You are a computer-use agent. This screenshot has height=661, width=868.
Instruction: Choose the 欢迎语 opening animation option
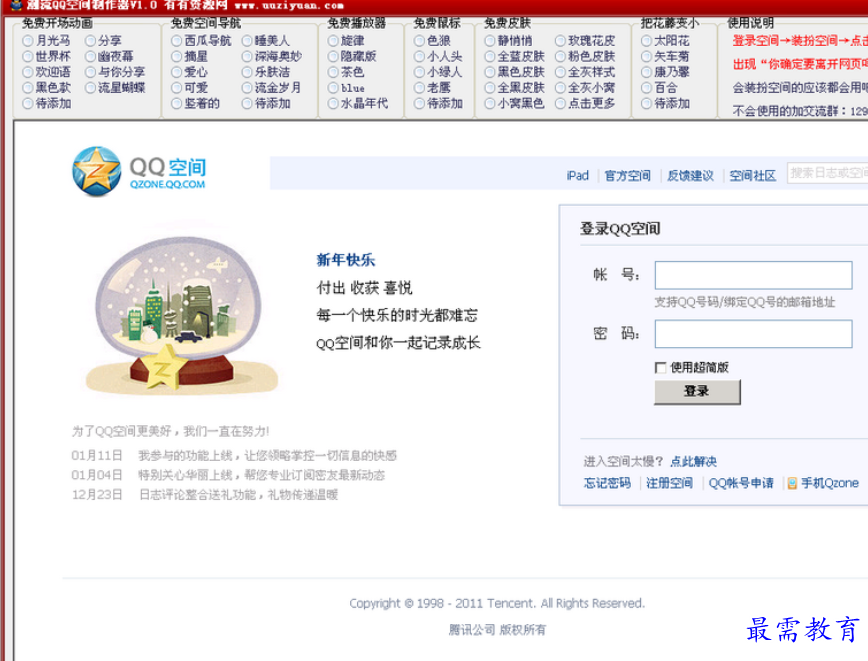tap(28, 72)
